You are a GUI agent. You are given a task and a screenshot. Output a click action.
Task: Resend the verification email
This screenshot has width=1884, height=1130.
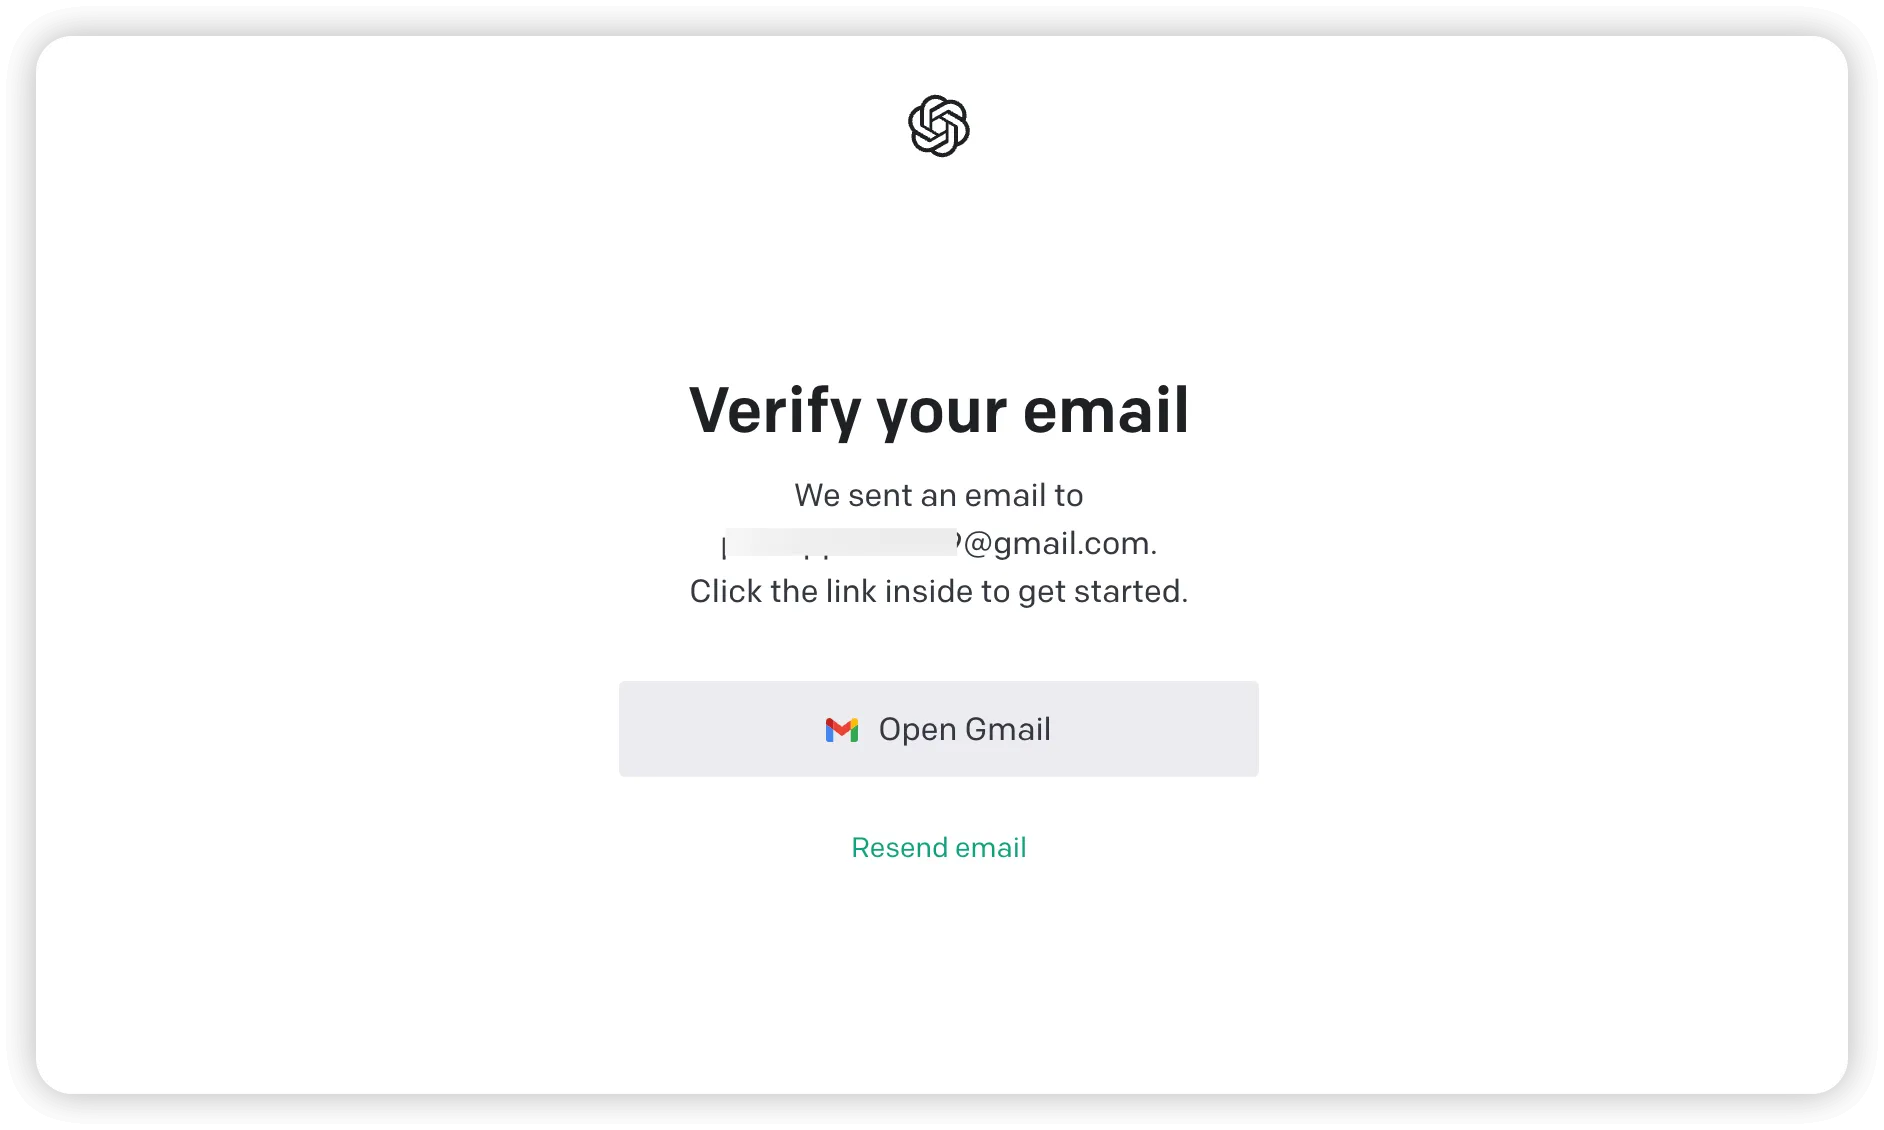pos(938,847)
